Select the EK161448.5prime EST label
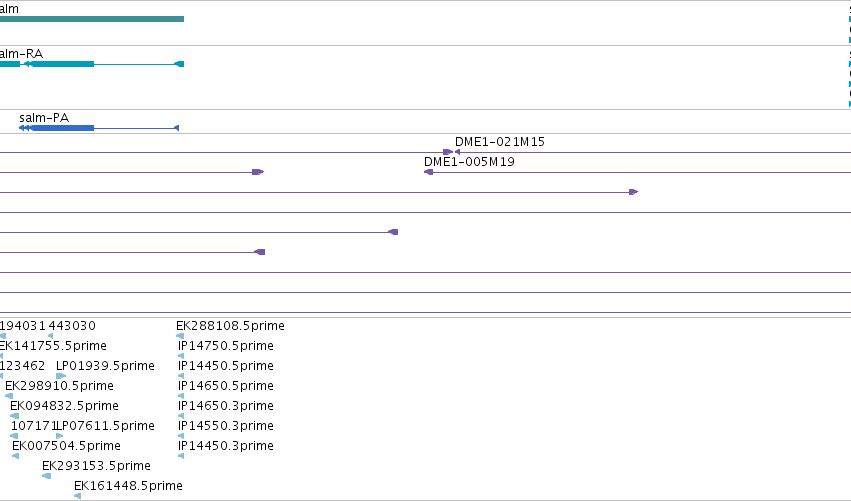 128,486
